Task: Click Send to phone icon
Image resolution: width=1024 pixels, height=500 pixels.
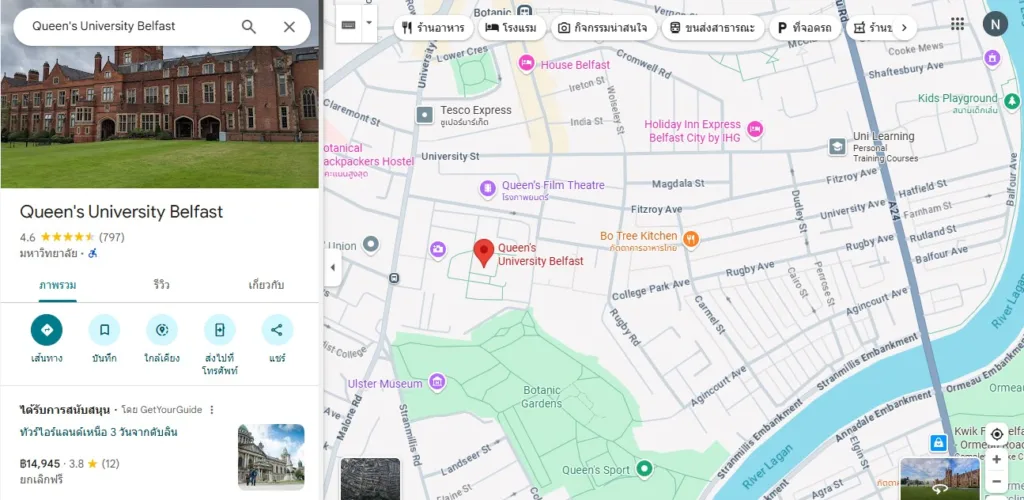Action: 219,330
